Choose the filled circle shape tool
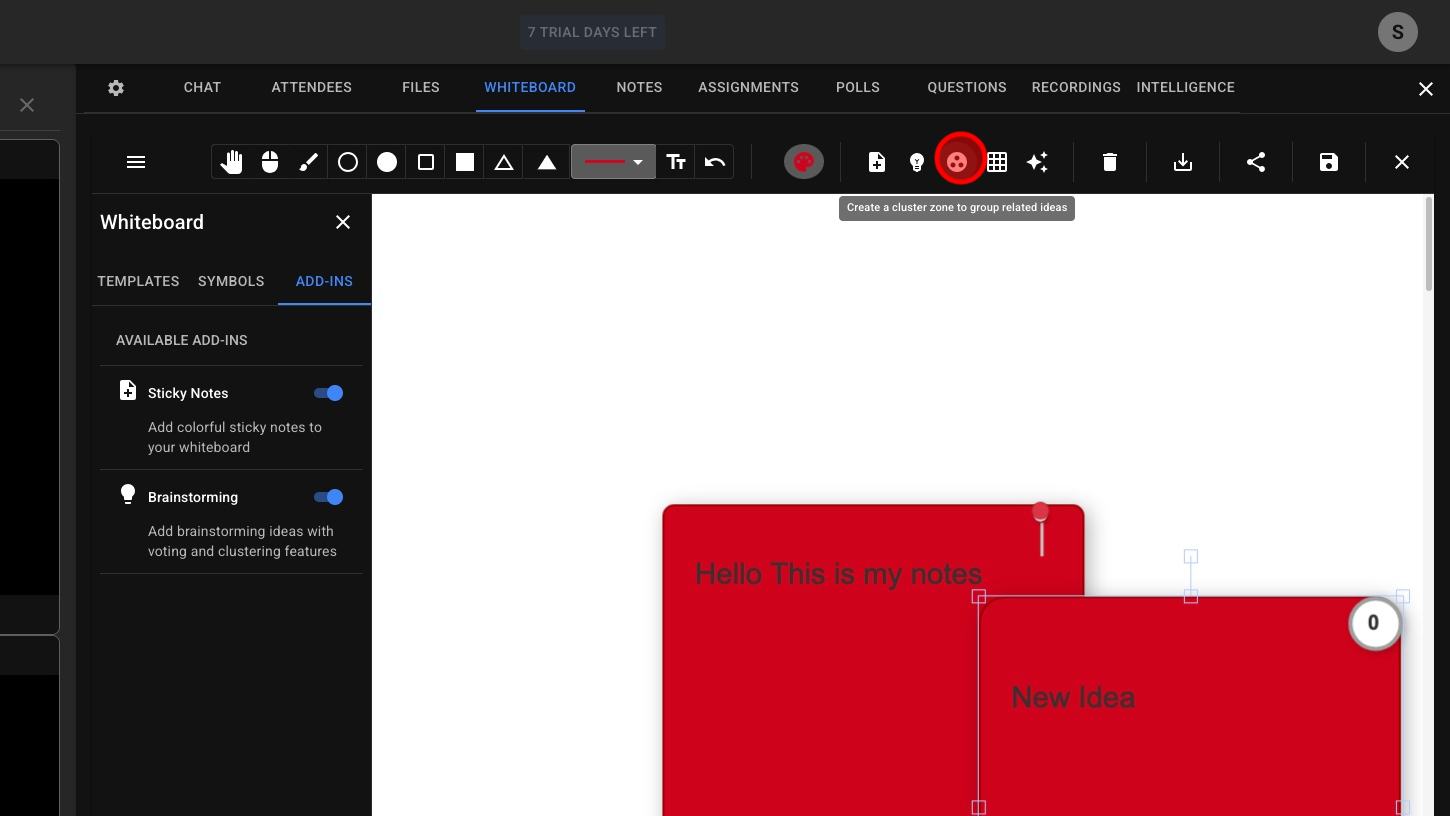 coord(387,162)
